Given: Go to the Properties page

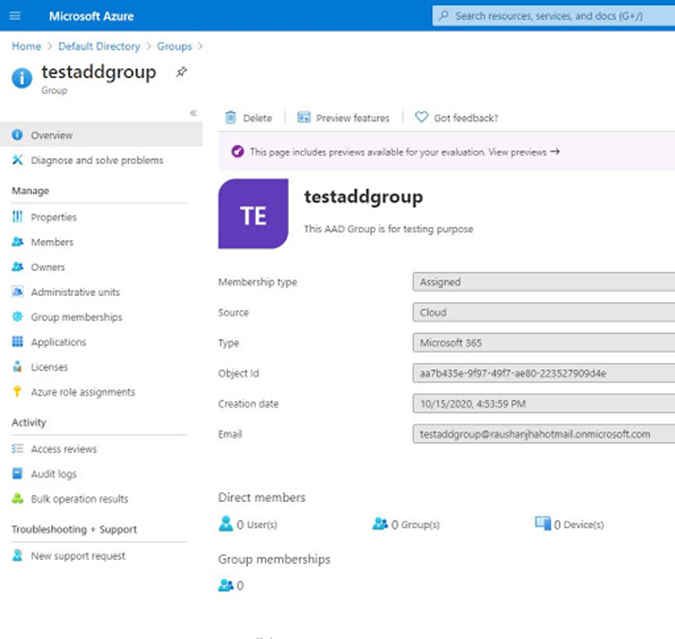Looking at the screenshot, I should coord(54,217).
